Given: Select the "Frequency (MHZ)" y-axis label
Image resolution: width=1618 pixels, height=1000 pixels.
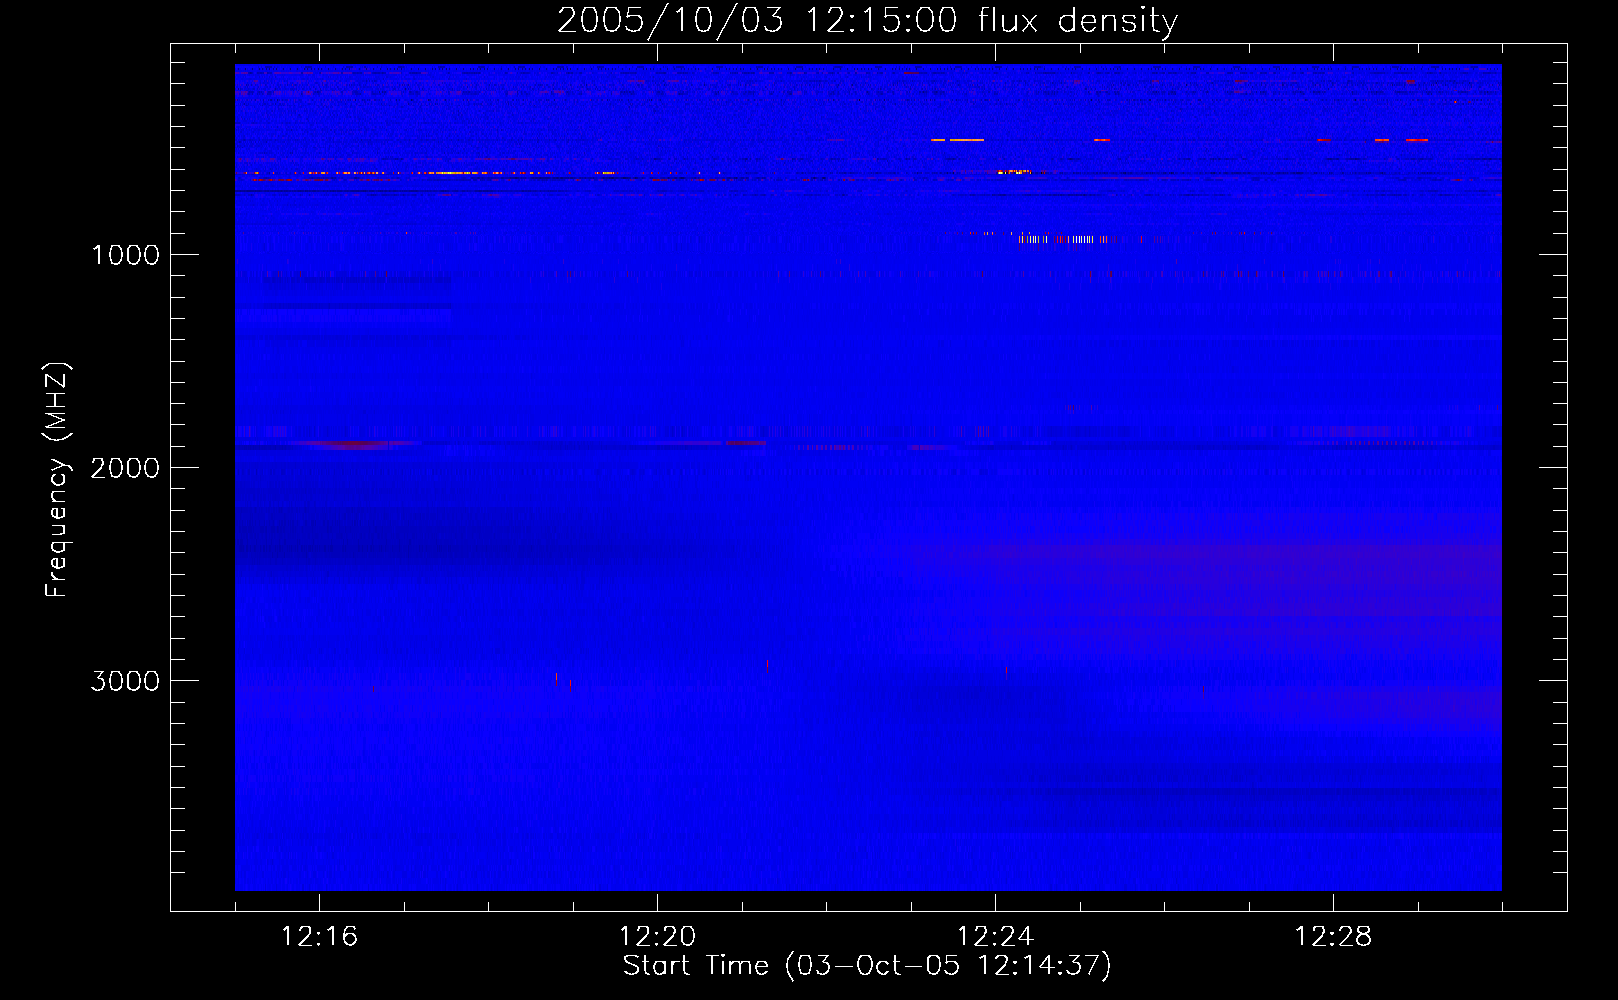Looking at the screenshot, I should pyautogui.click(x=57, y=480).
